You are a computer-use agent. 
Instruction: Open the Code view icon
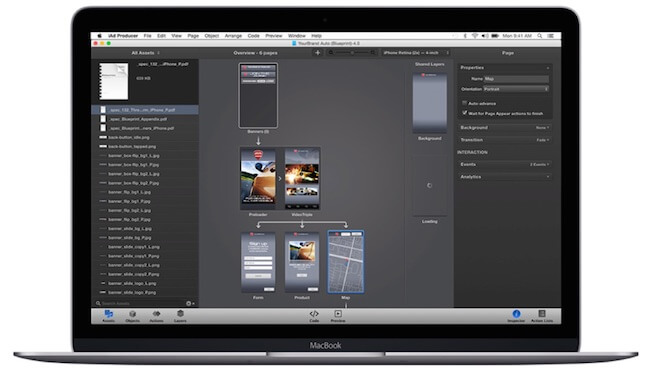314,316
